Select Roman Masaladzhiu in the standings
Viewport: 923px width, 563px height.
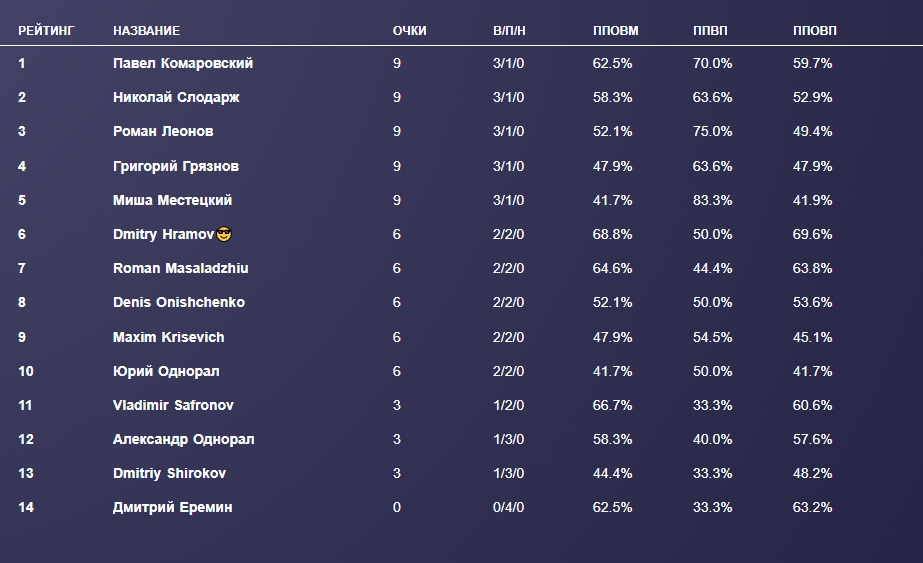181,268
